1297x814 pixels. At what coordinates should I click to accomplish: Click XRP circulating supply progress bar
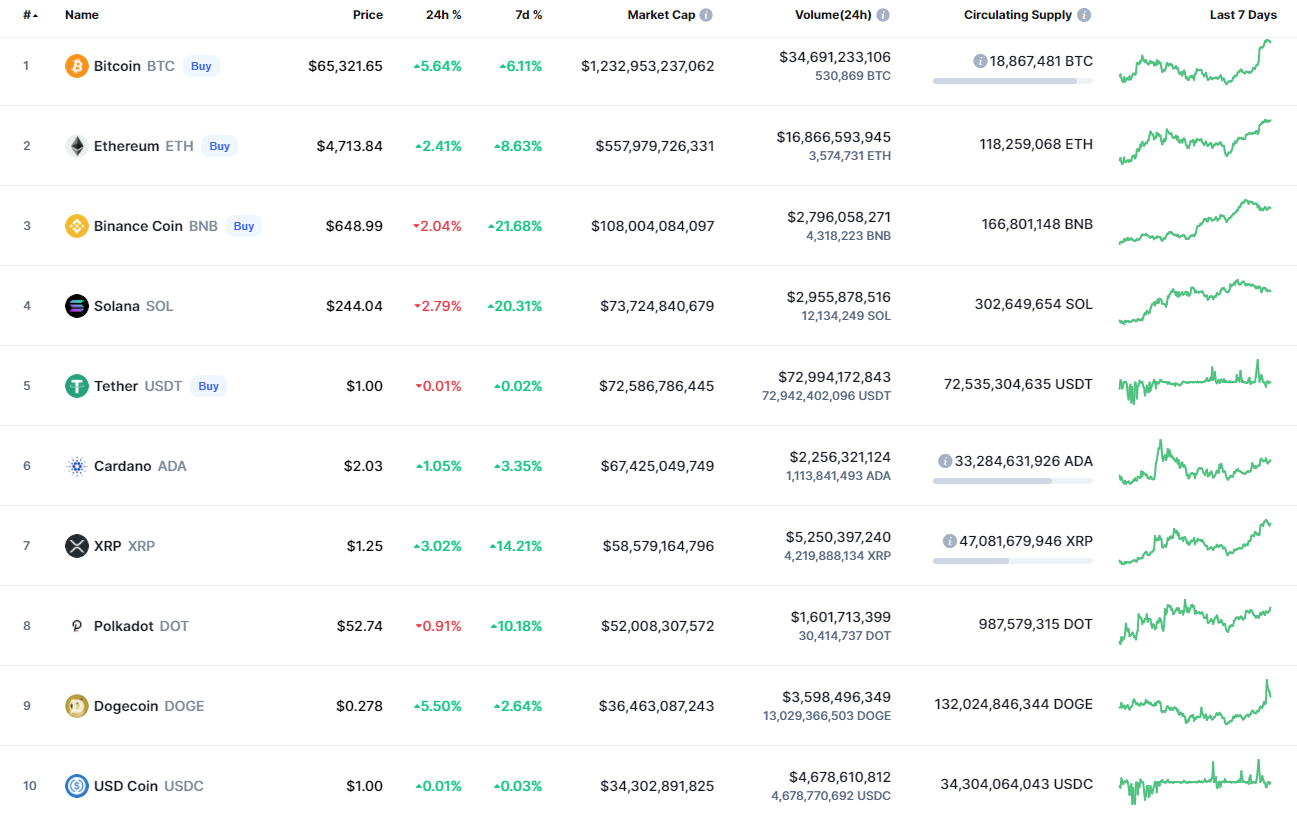[x=1013, y=561]
